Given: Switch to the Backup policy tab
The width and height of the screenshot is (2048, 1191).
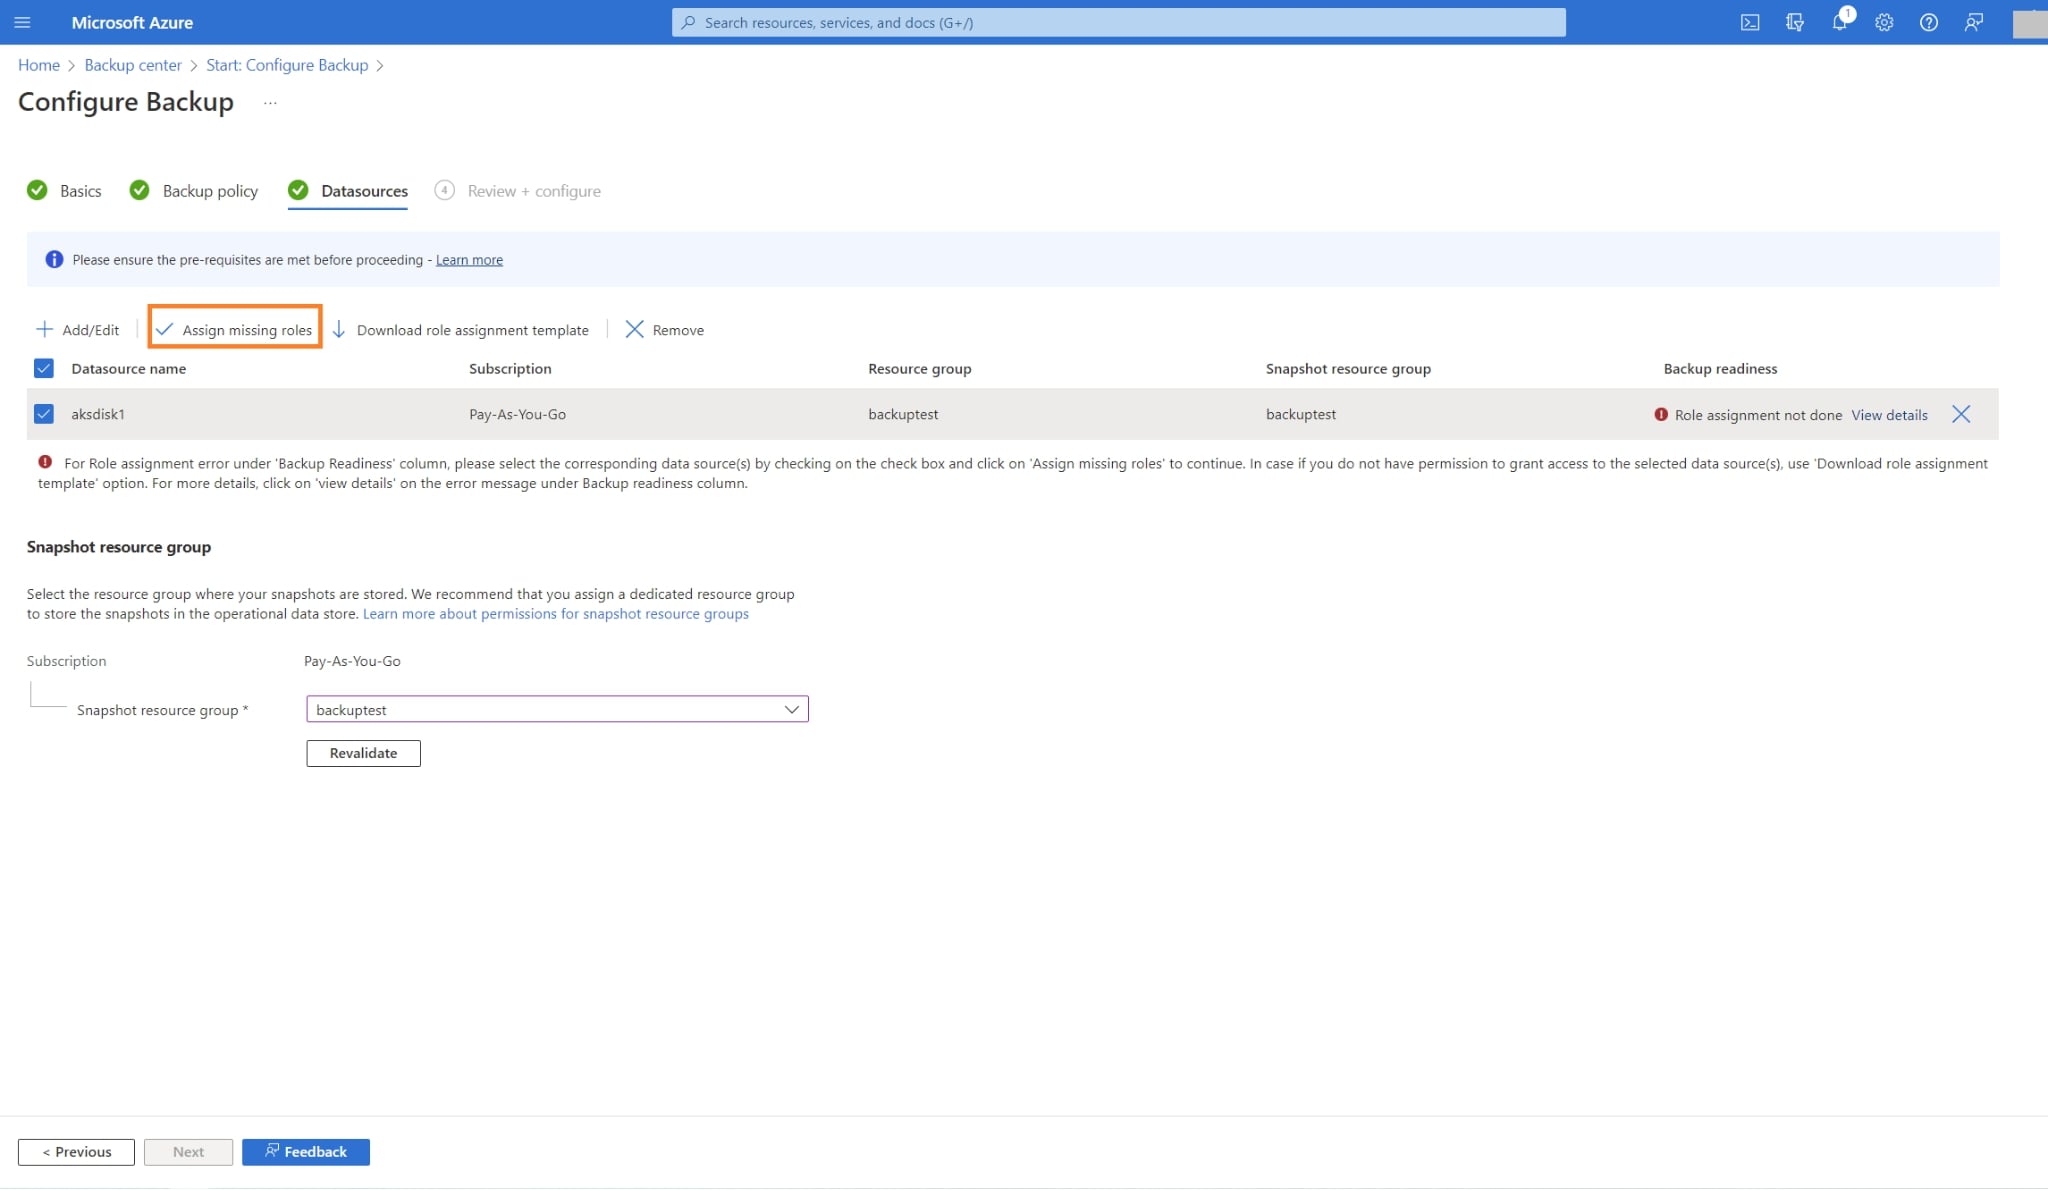Looking at the screenshot, I should point(210,191).
